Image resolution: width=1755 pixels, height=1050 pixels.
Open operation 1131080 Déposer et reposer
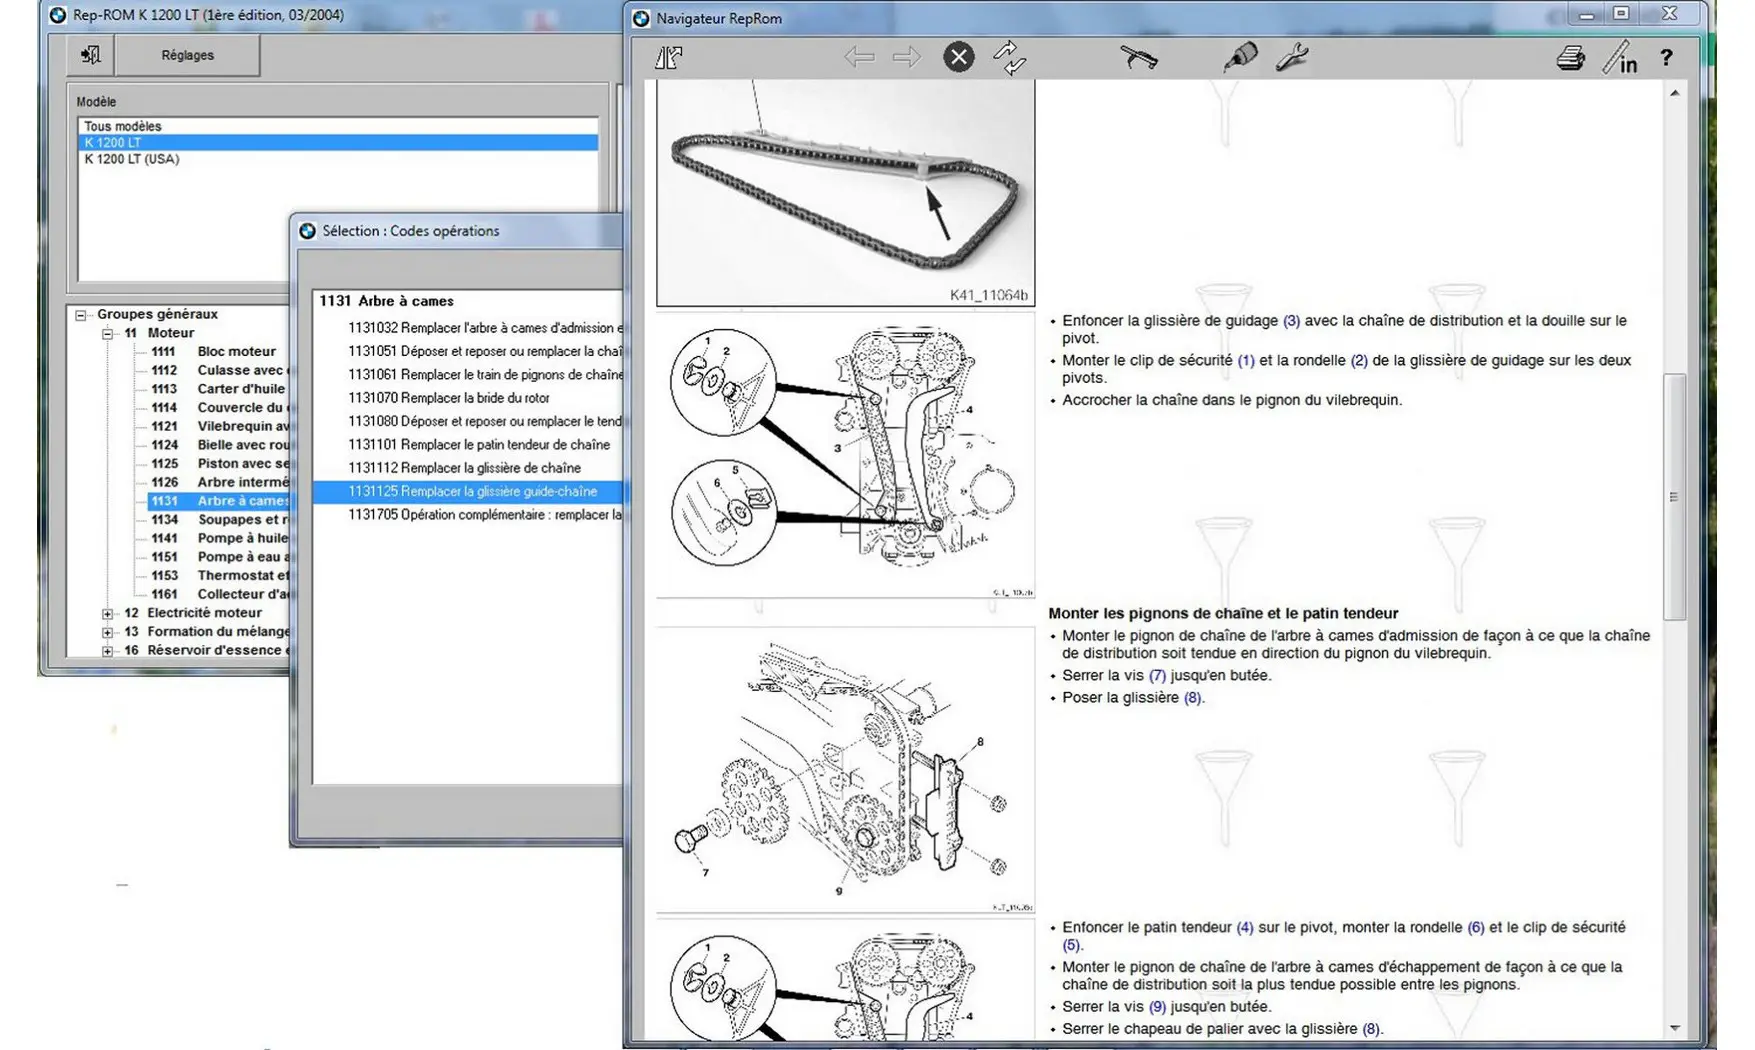485,421
